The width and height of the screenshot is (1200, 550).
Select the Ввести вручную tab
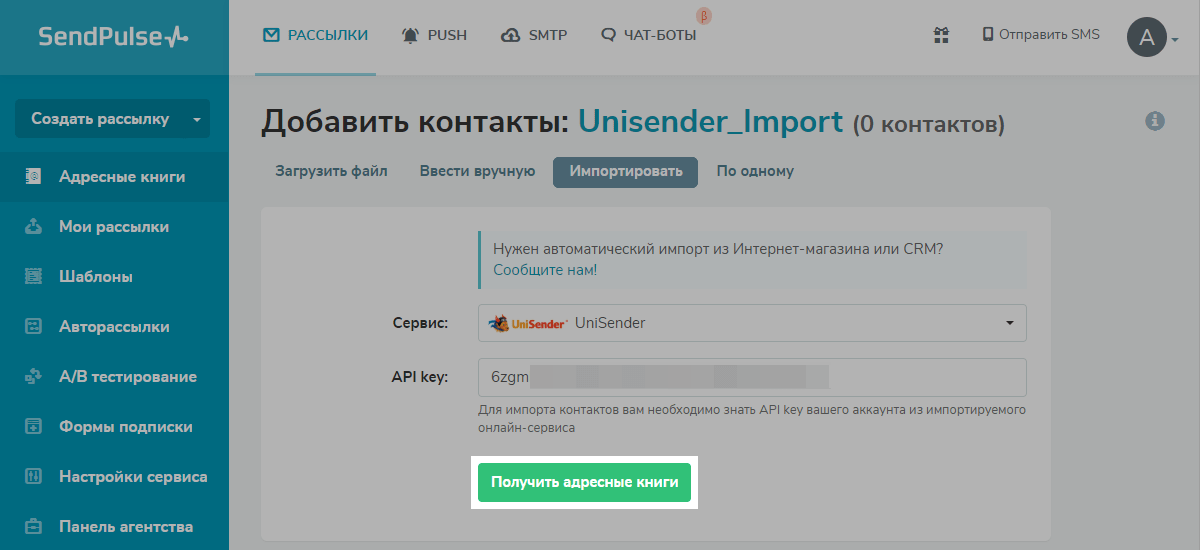click(x=477, y=171)
